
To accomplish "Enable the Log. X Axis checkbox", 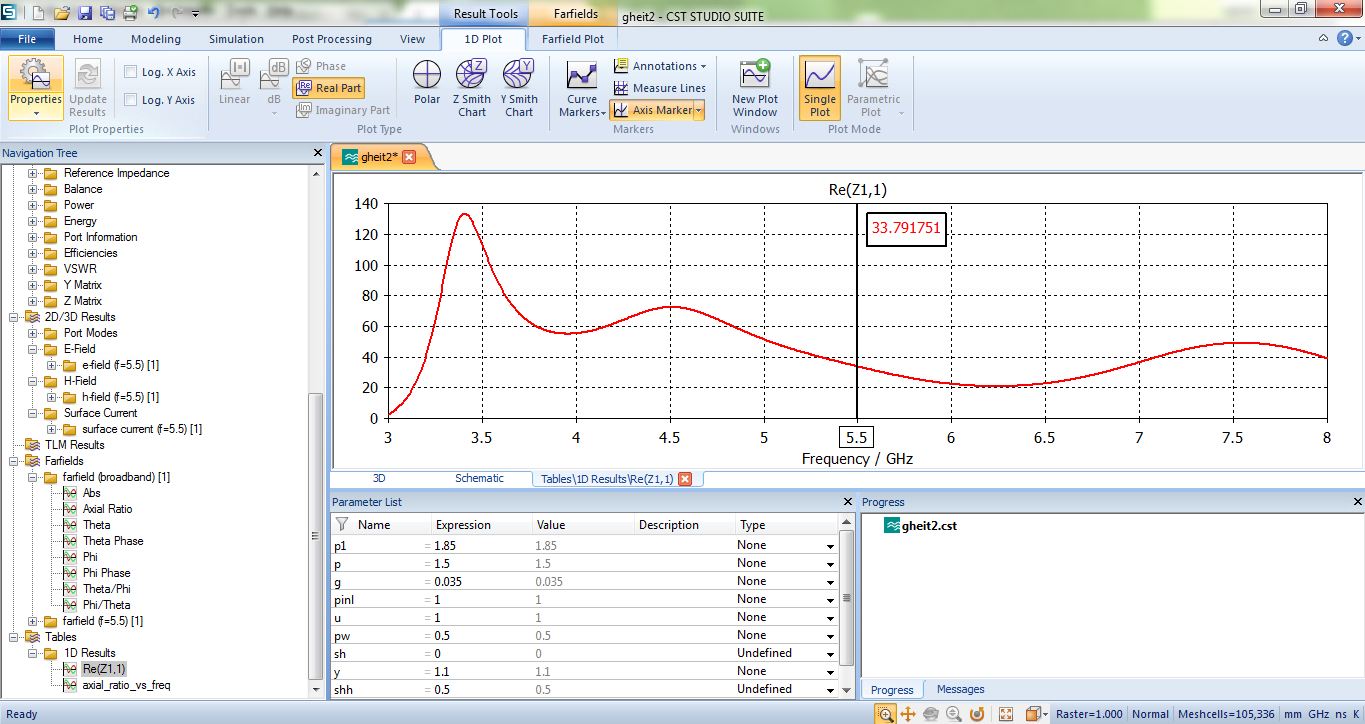I will pos(130,72).
